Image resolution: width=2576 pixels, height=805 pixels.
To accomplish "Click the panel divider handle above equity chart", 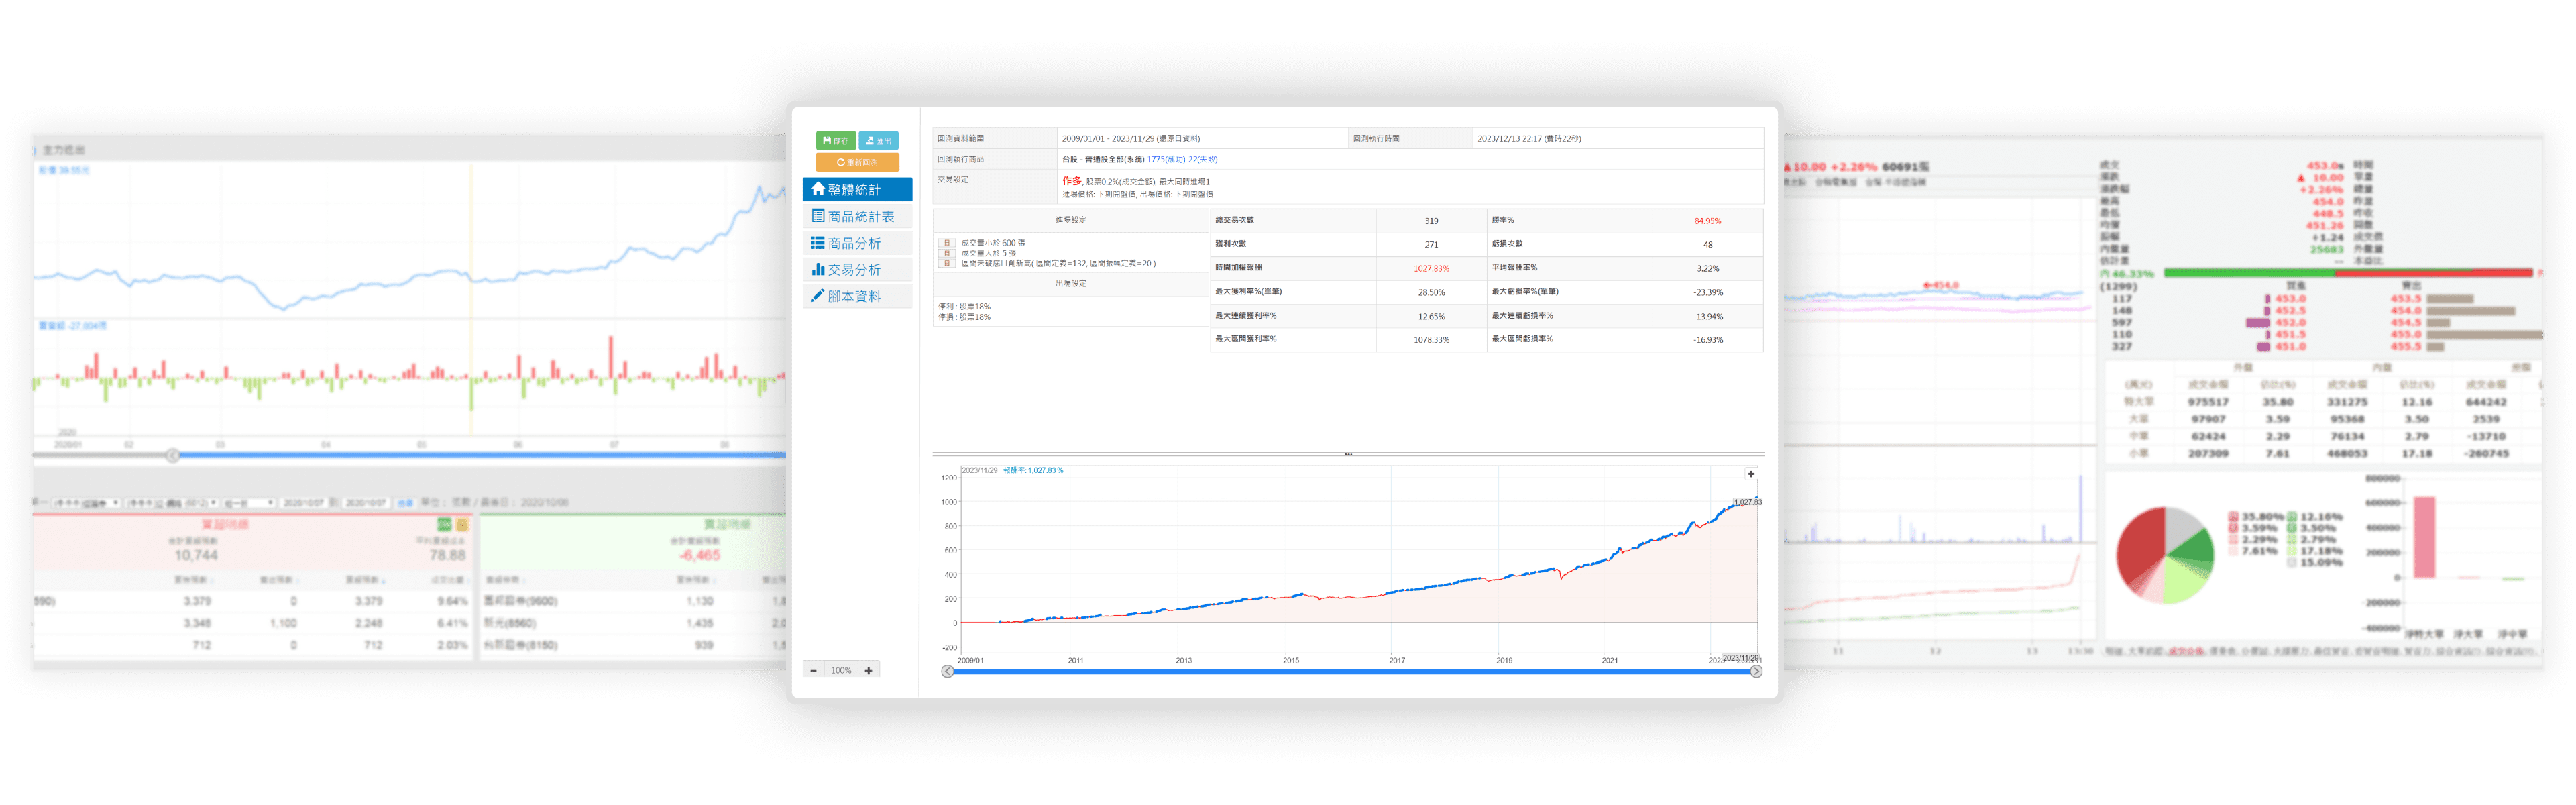I will pos(1348,455).
